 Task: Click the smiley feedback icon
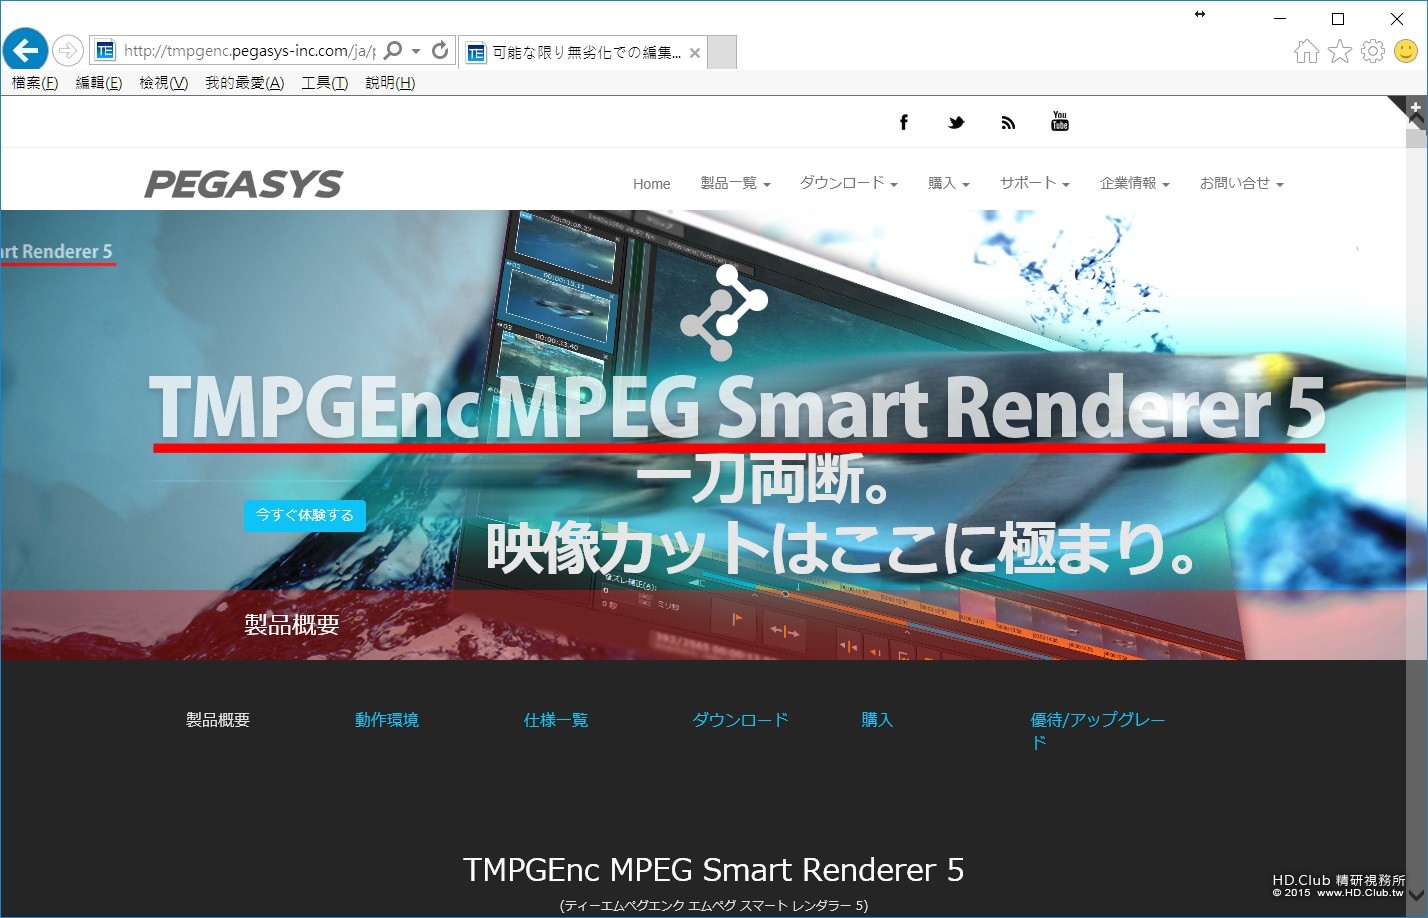pyautogui.click(x=1405, y=51)
